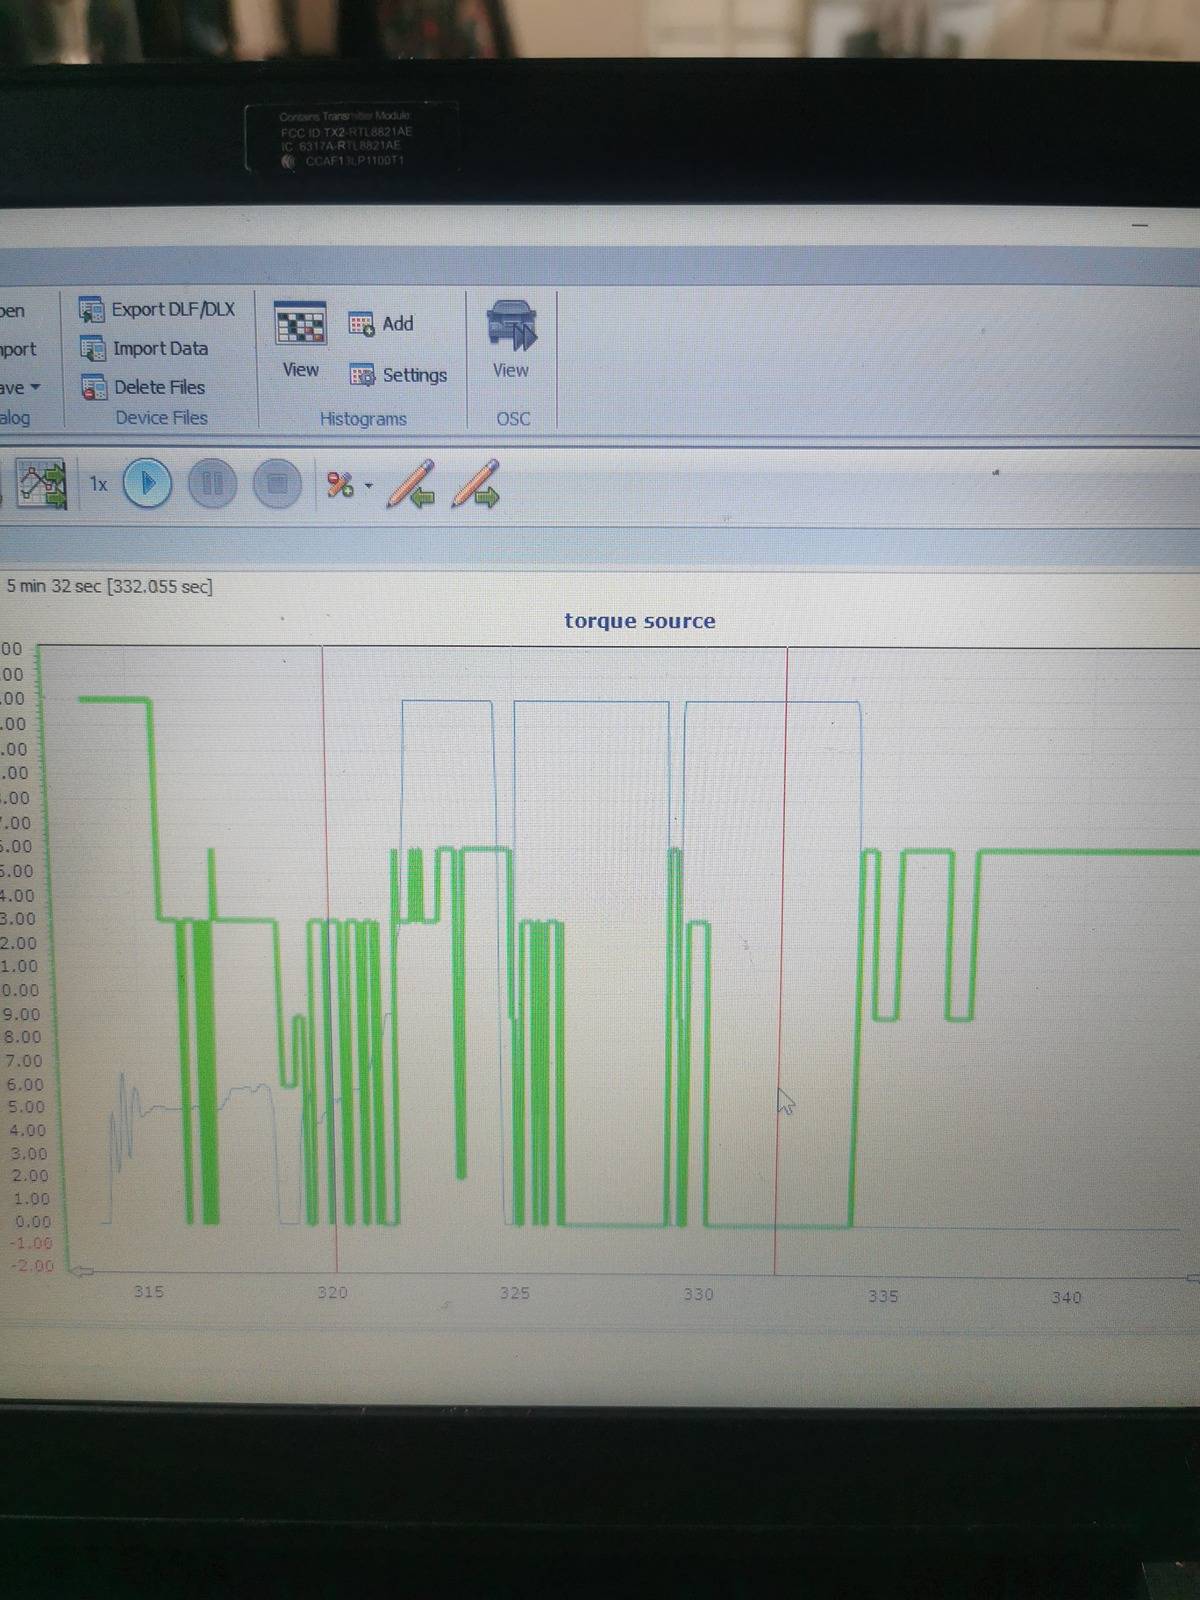This screenshot has width=1200, height=1600.
Task: Expand the partially visible Save dropdown arrow
Action: tap(35, 387)
